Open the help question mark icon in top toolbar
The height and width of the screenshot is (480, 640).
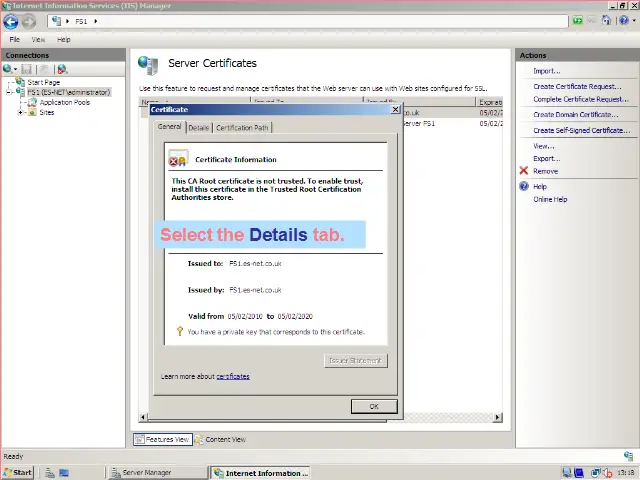623,20
